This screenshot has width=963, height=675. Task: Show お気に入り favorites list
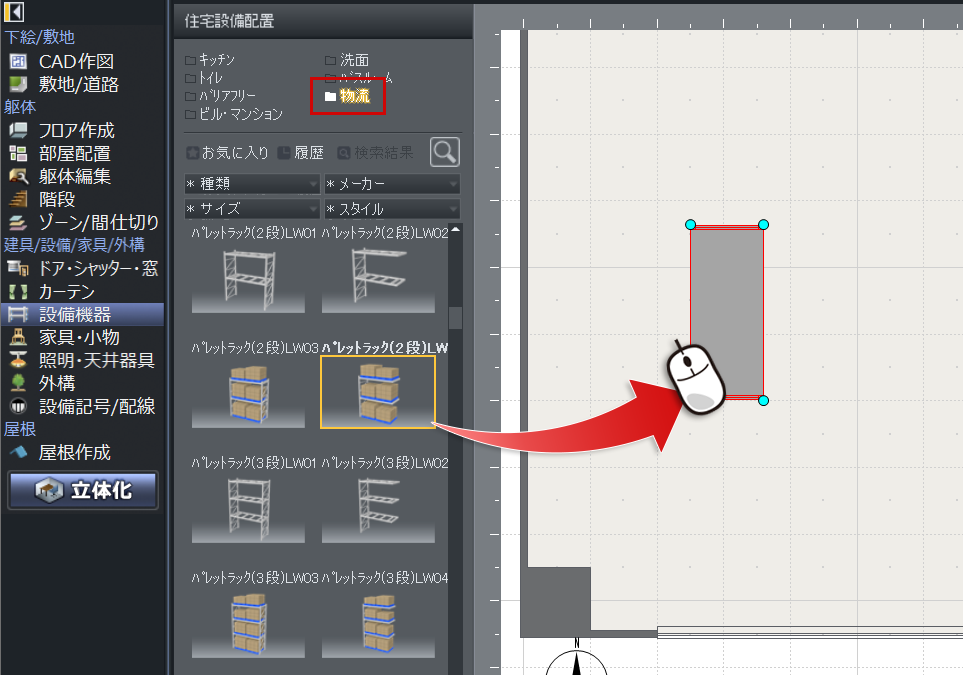point(227,153)
